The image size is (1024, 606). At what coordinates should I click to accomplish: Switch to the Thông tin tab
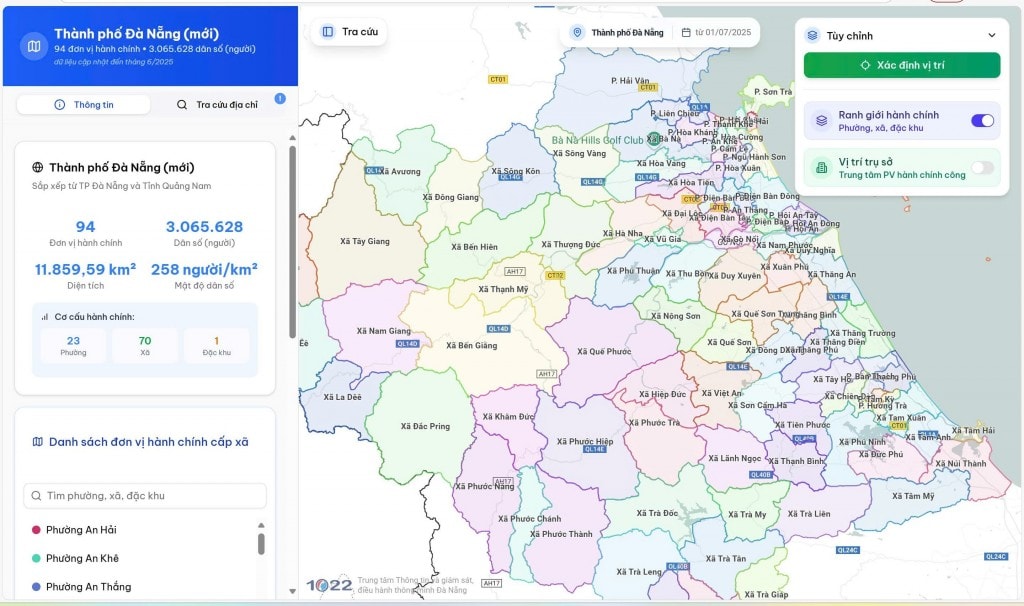pyautogui.click(x=84, y=104)
